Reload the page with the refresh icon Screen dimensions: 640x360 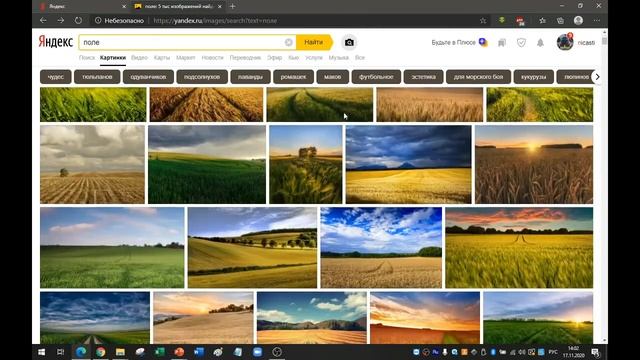(78, 20)
